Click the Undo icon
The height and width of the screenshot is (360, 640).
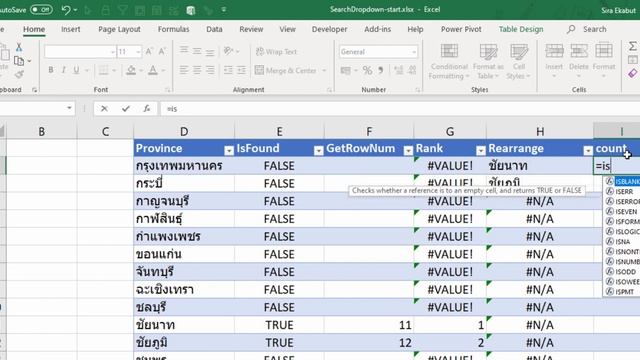tap(65, 10)
